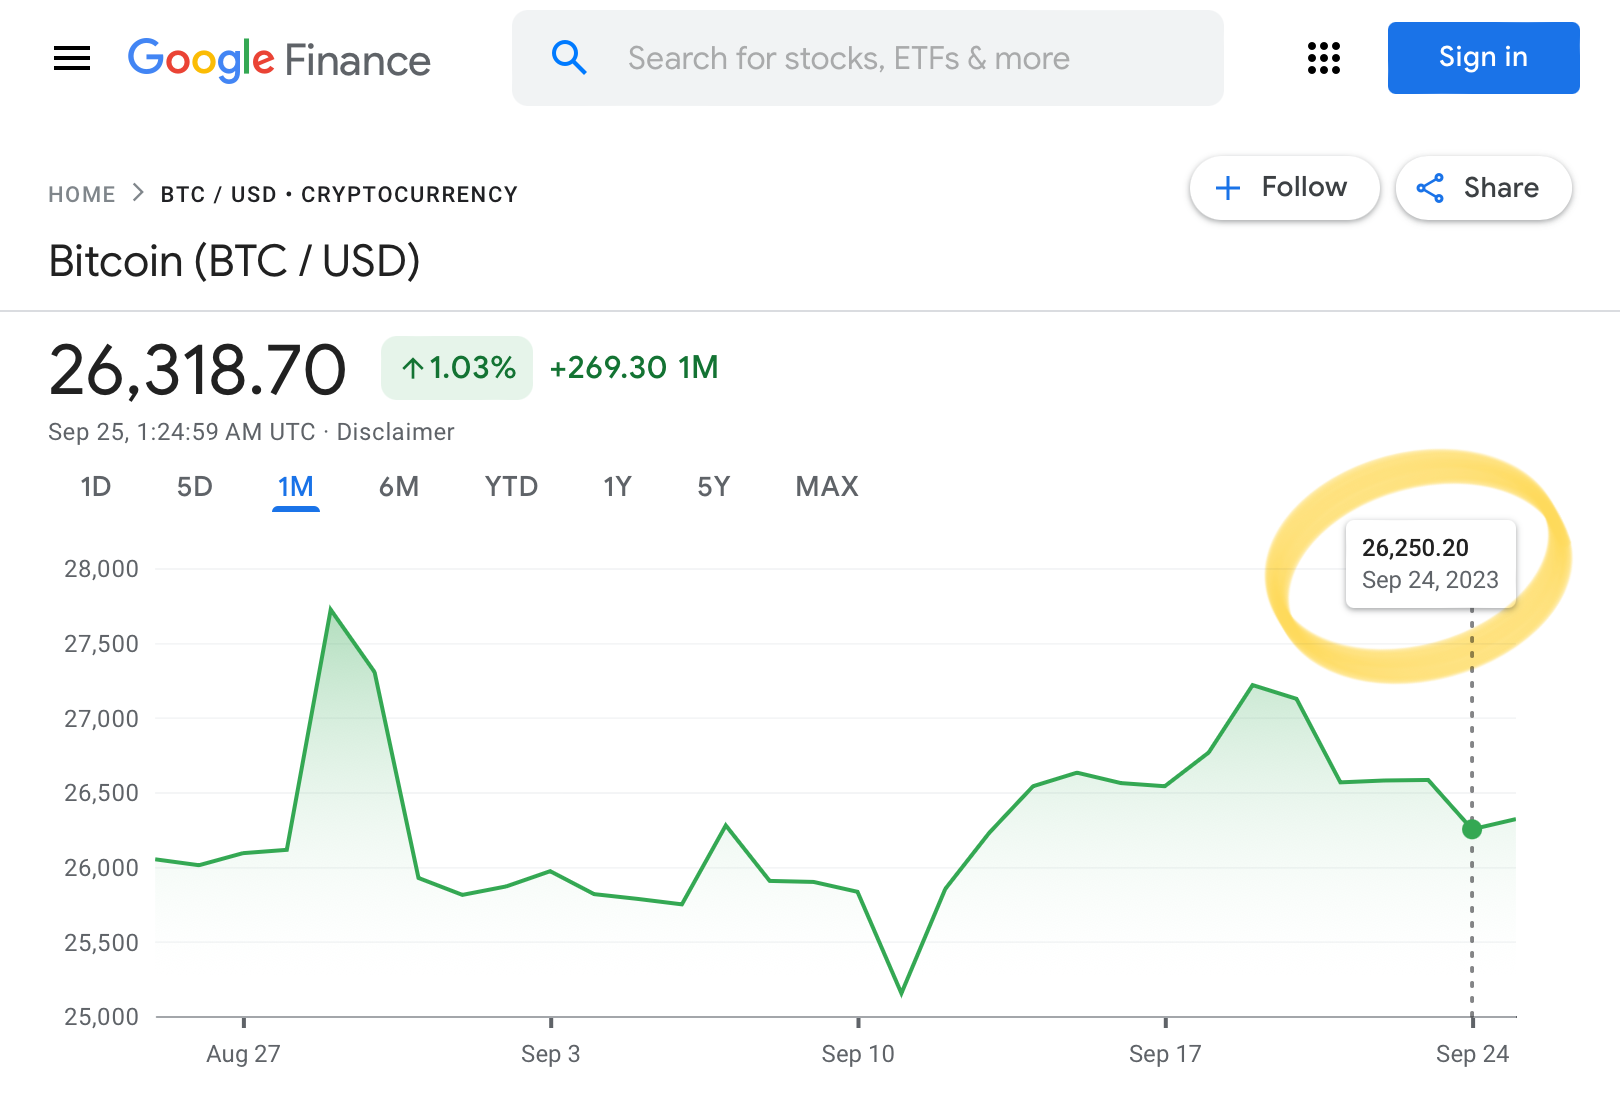Show the 5Y chart range
The image size is (1620, 1102).
[x=713, y=487]
